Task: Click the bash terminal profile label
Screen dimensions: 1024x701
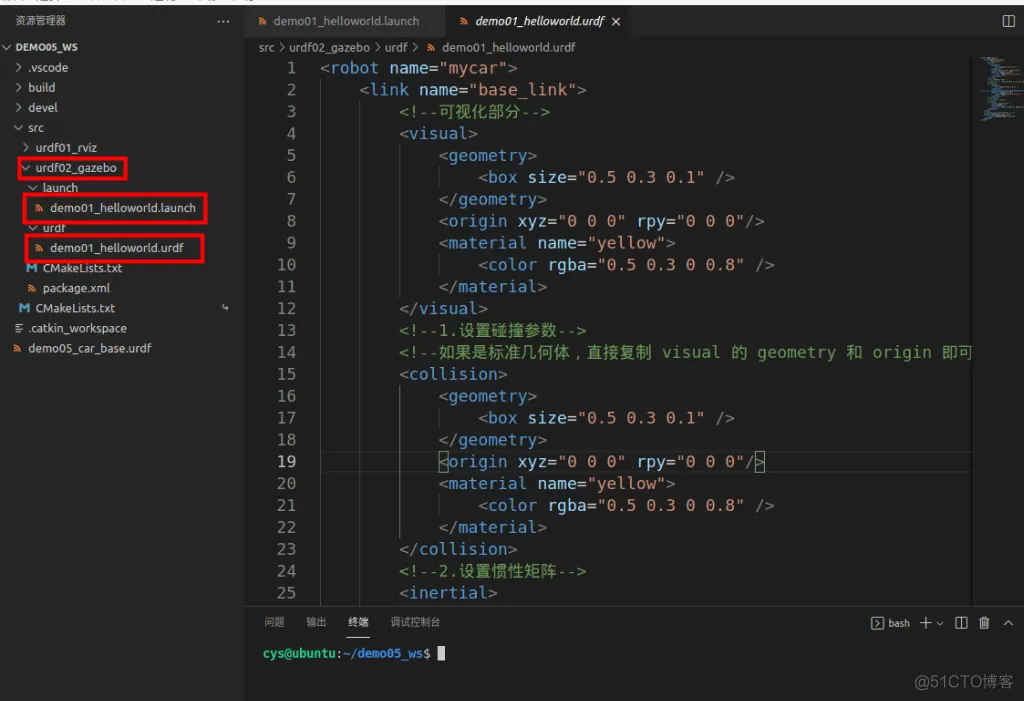Action: 899,623
